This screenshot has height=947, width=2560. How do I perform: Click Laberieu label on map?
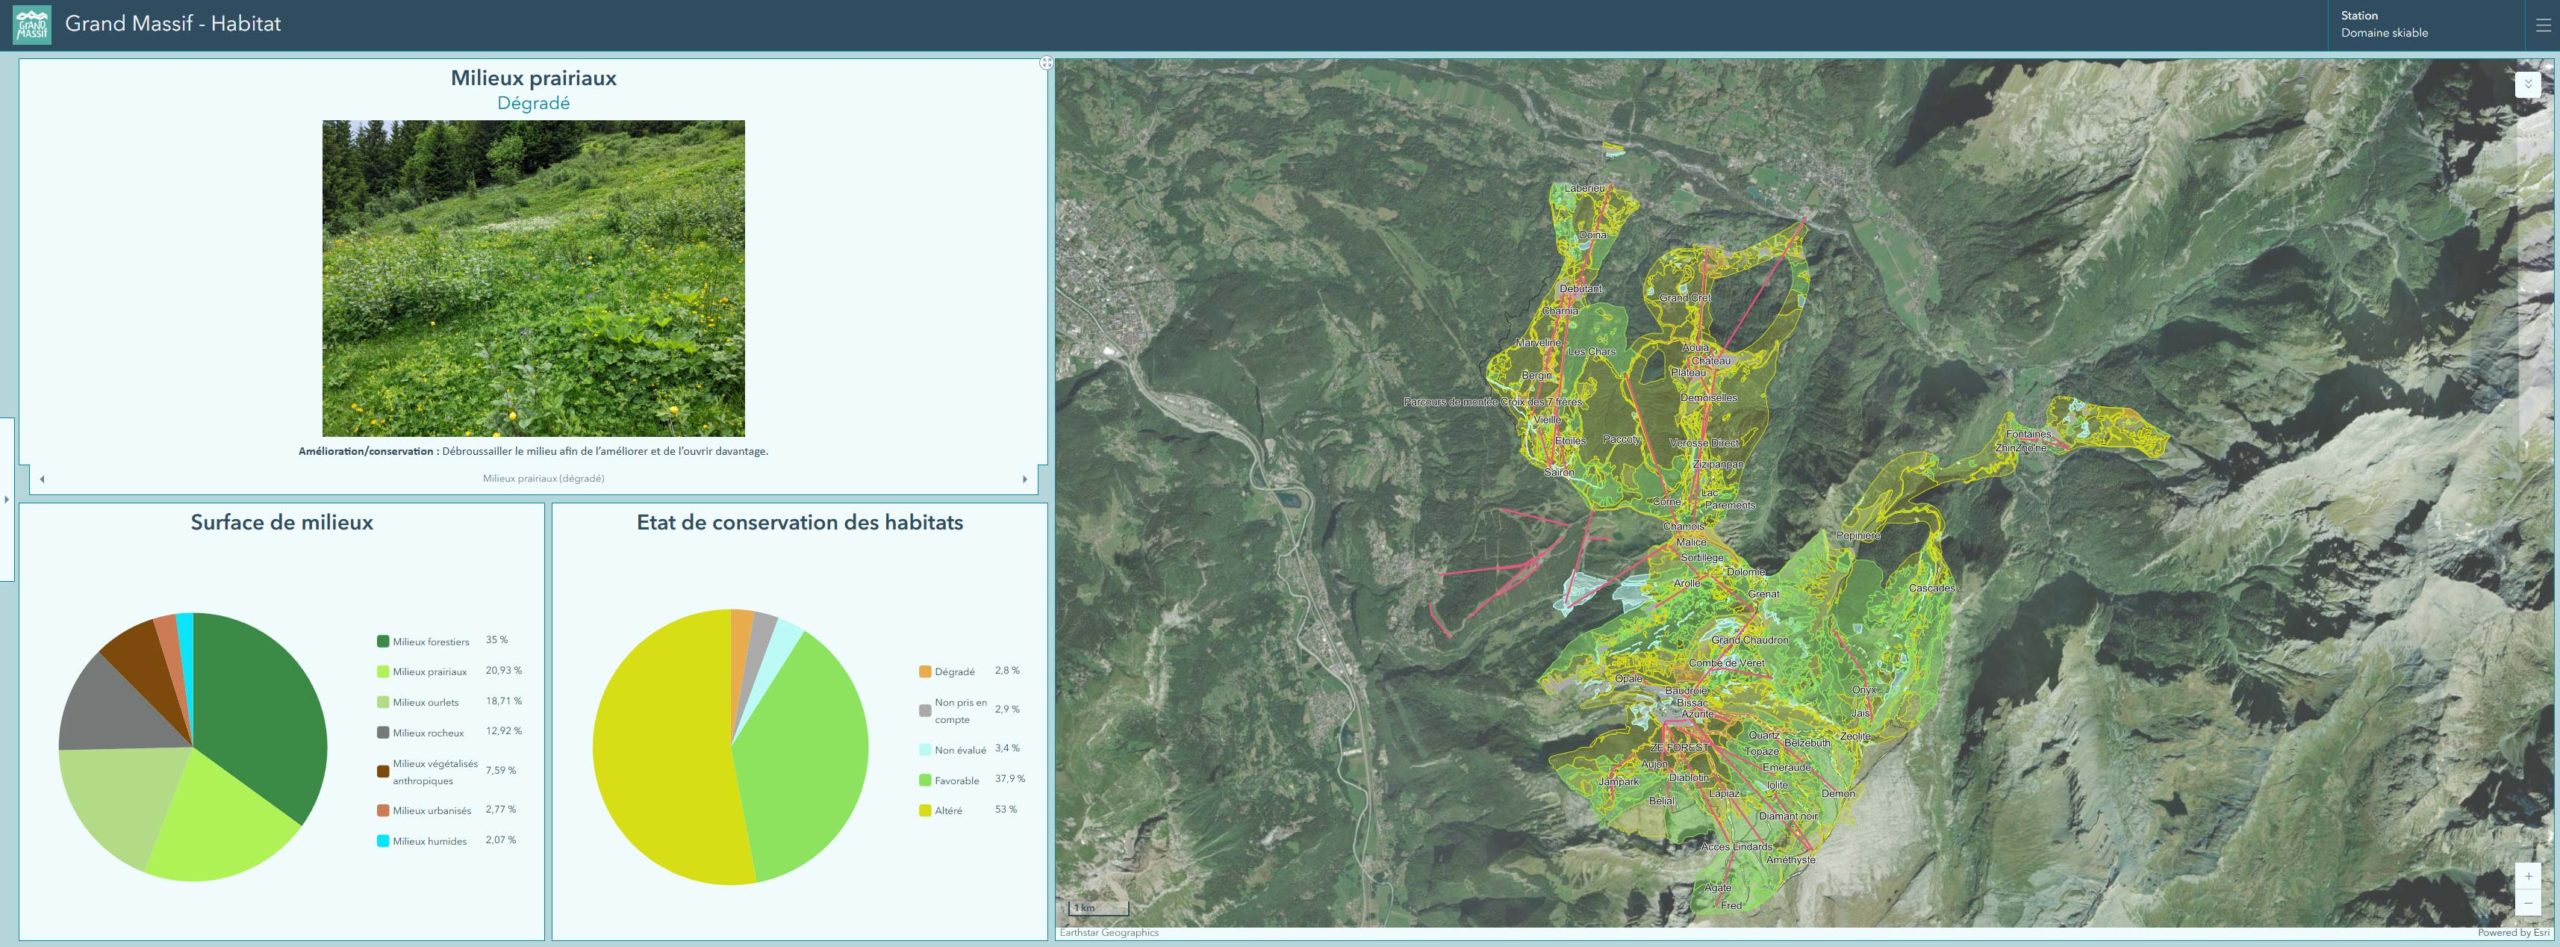tap(1584, 188)
